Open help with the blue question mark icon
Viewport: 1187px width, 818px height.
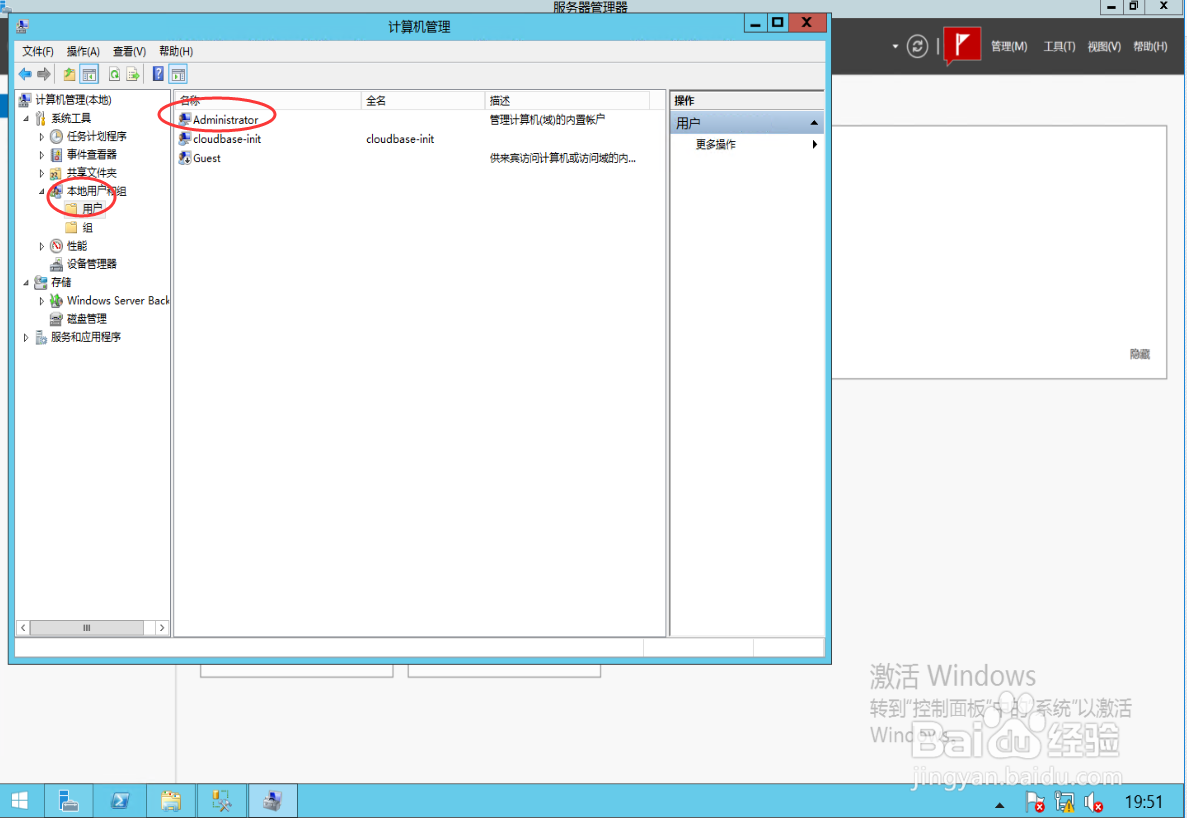pos(158,74)
